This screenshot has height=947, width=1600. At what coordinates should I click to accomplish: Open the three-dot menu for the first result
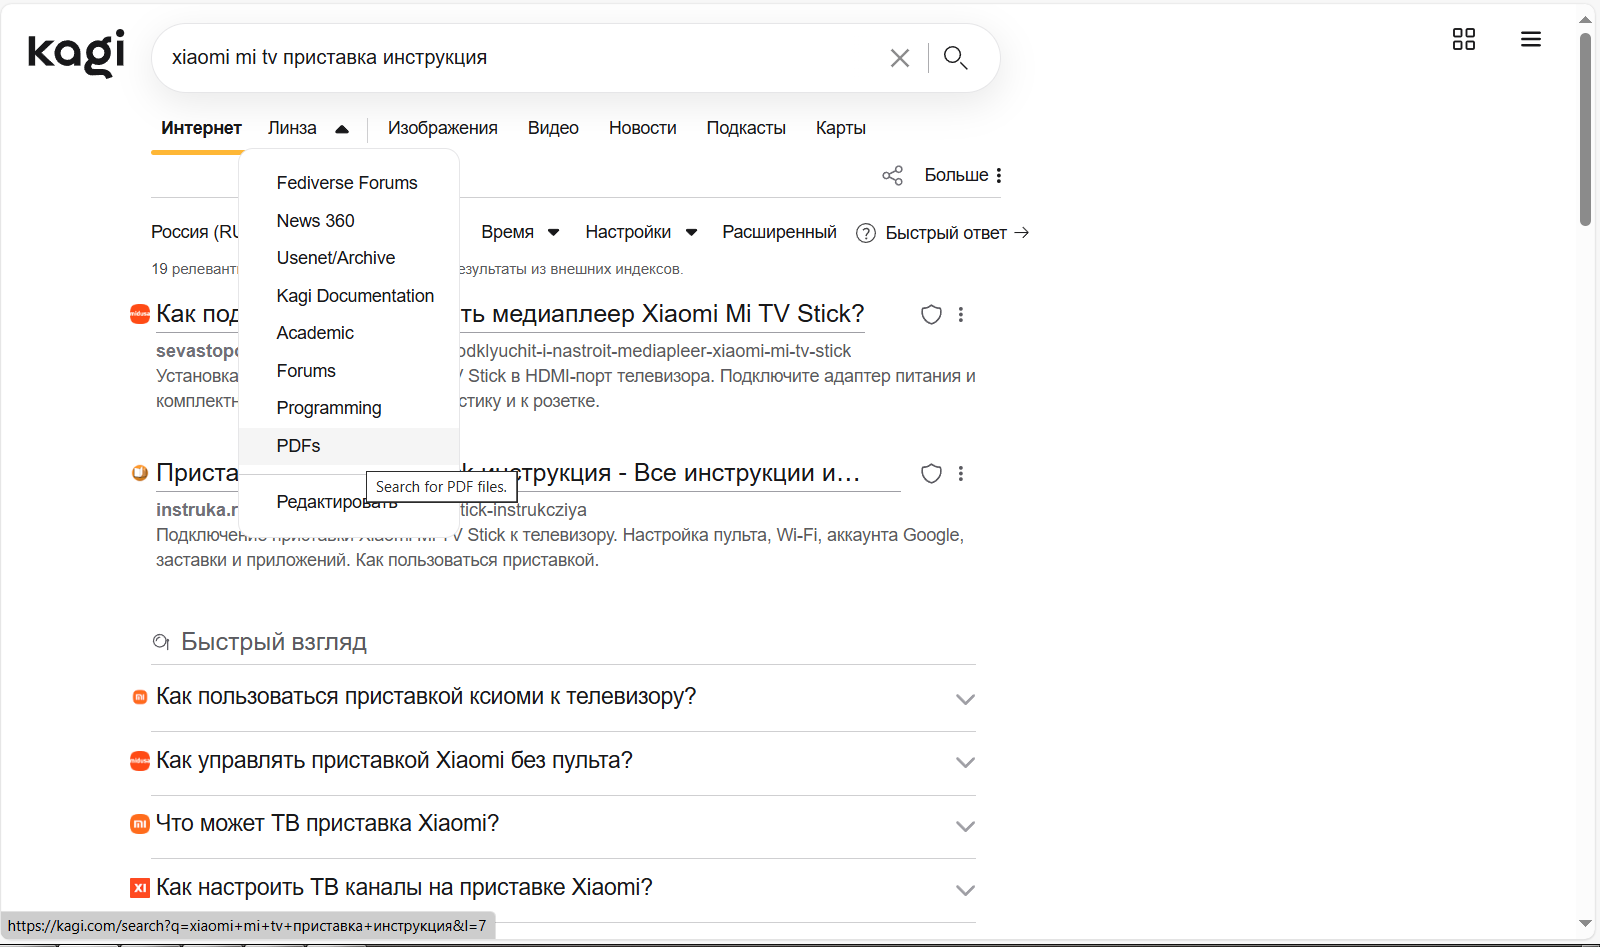tap(961, 314)
